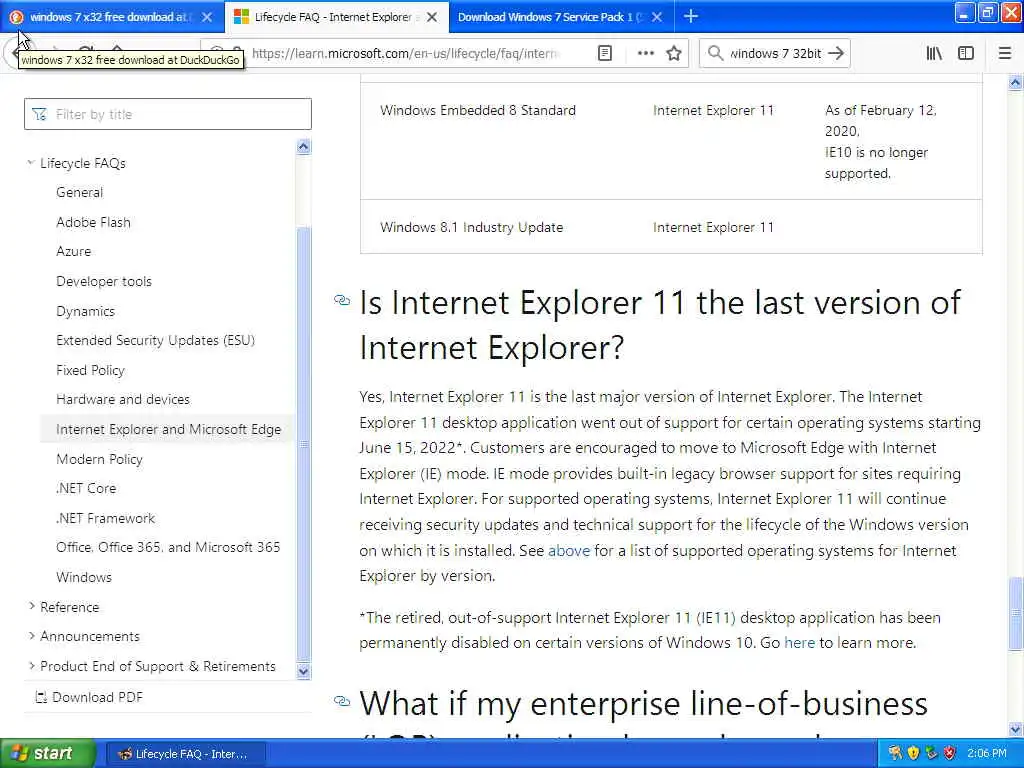Open Office, Office 365, and Microsoft 365 entry

click(168, 547)
